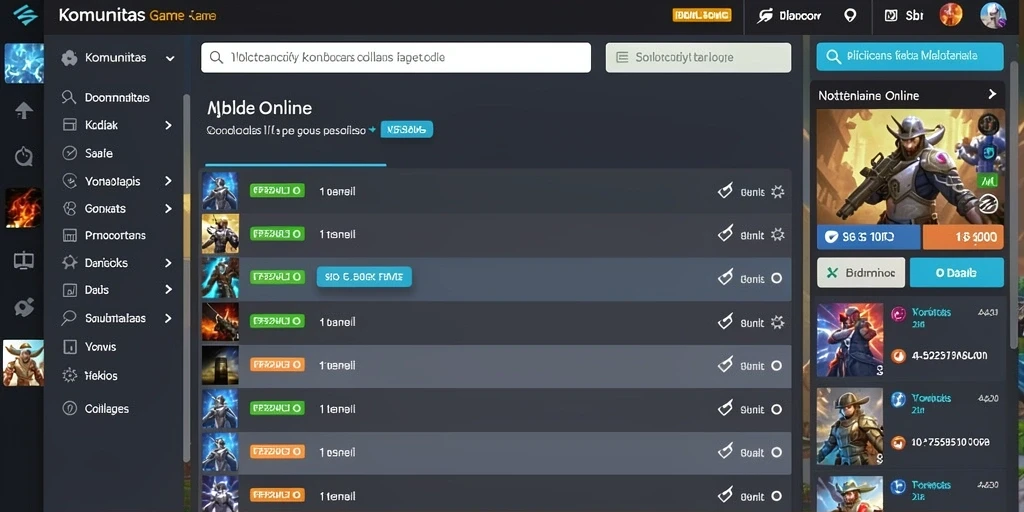1024x512 pixels.
Task: Click the striped circle icon on featured image
Action: coord(988,204)
